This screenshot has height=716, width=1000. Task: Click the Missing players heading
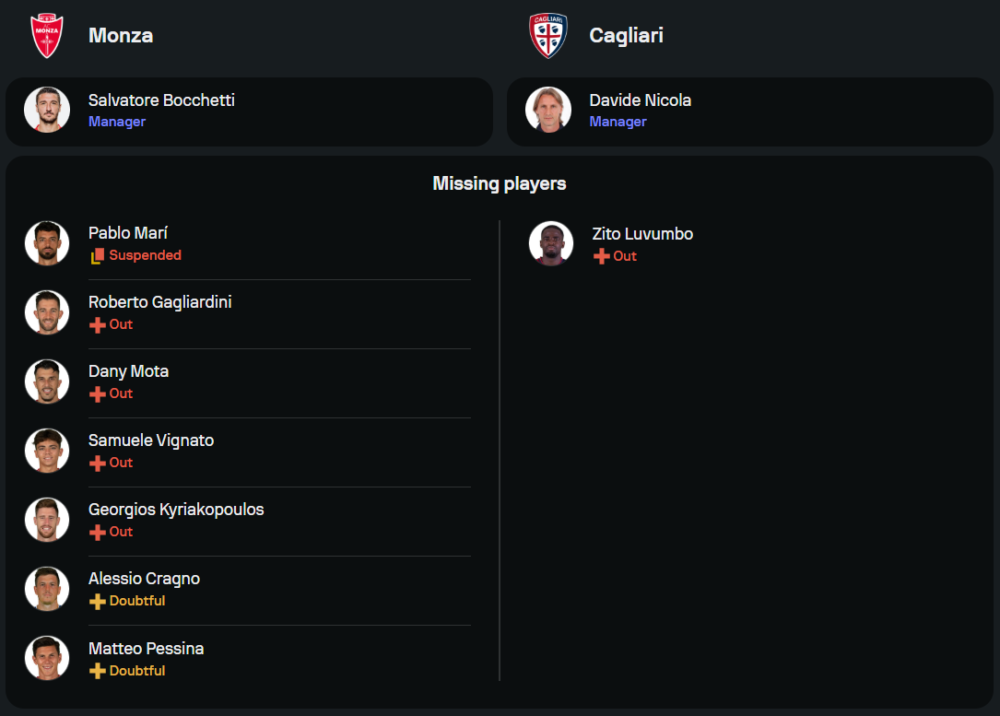(x=499, y=184)
